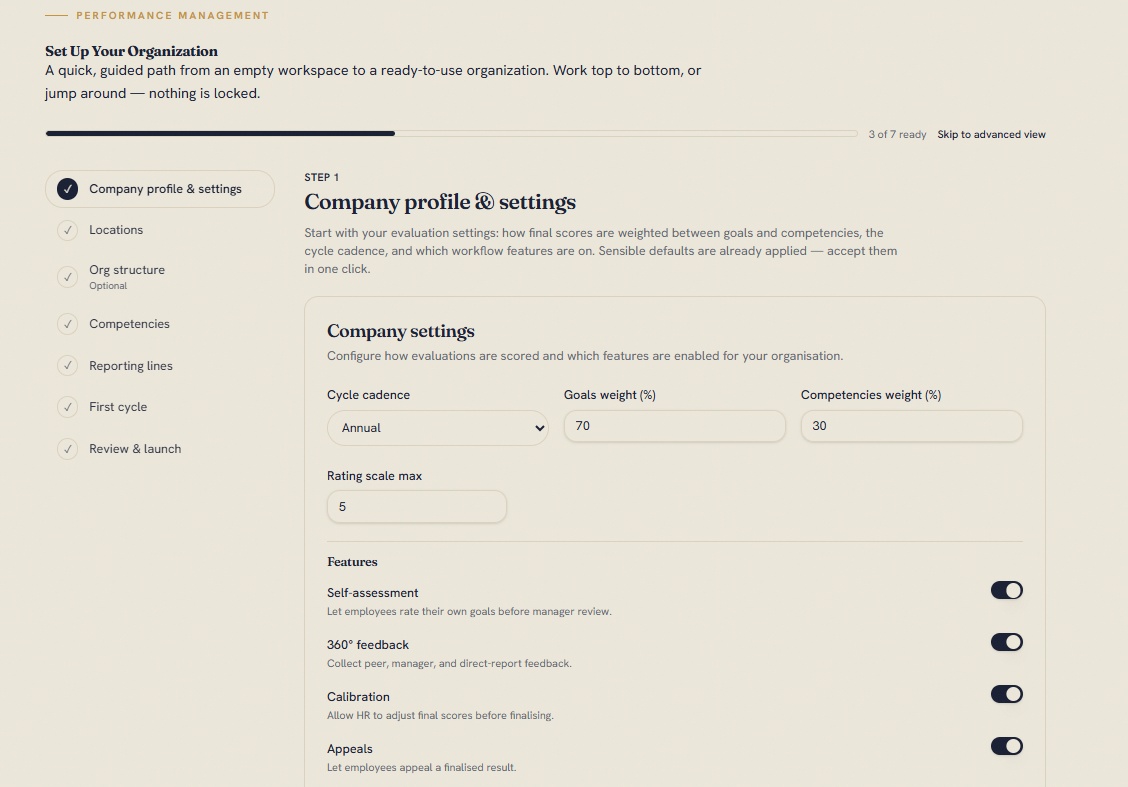1128x787 pixels.
Task: Click the 'Company settings' heading
Action: (401, 331)
